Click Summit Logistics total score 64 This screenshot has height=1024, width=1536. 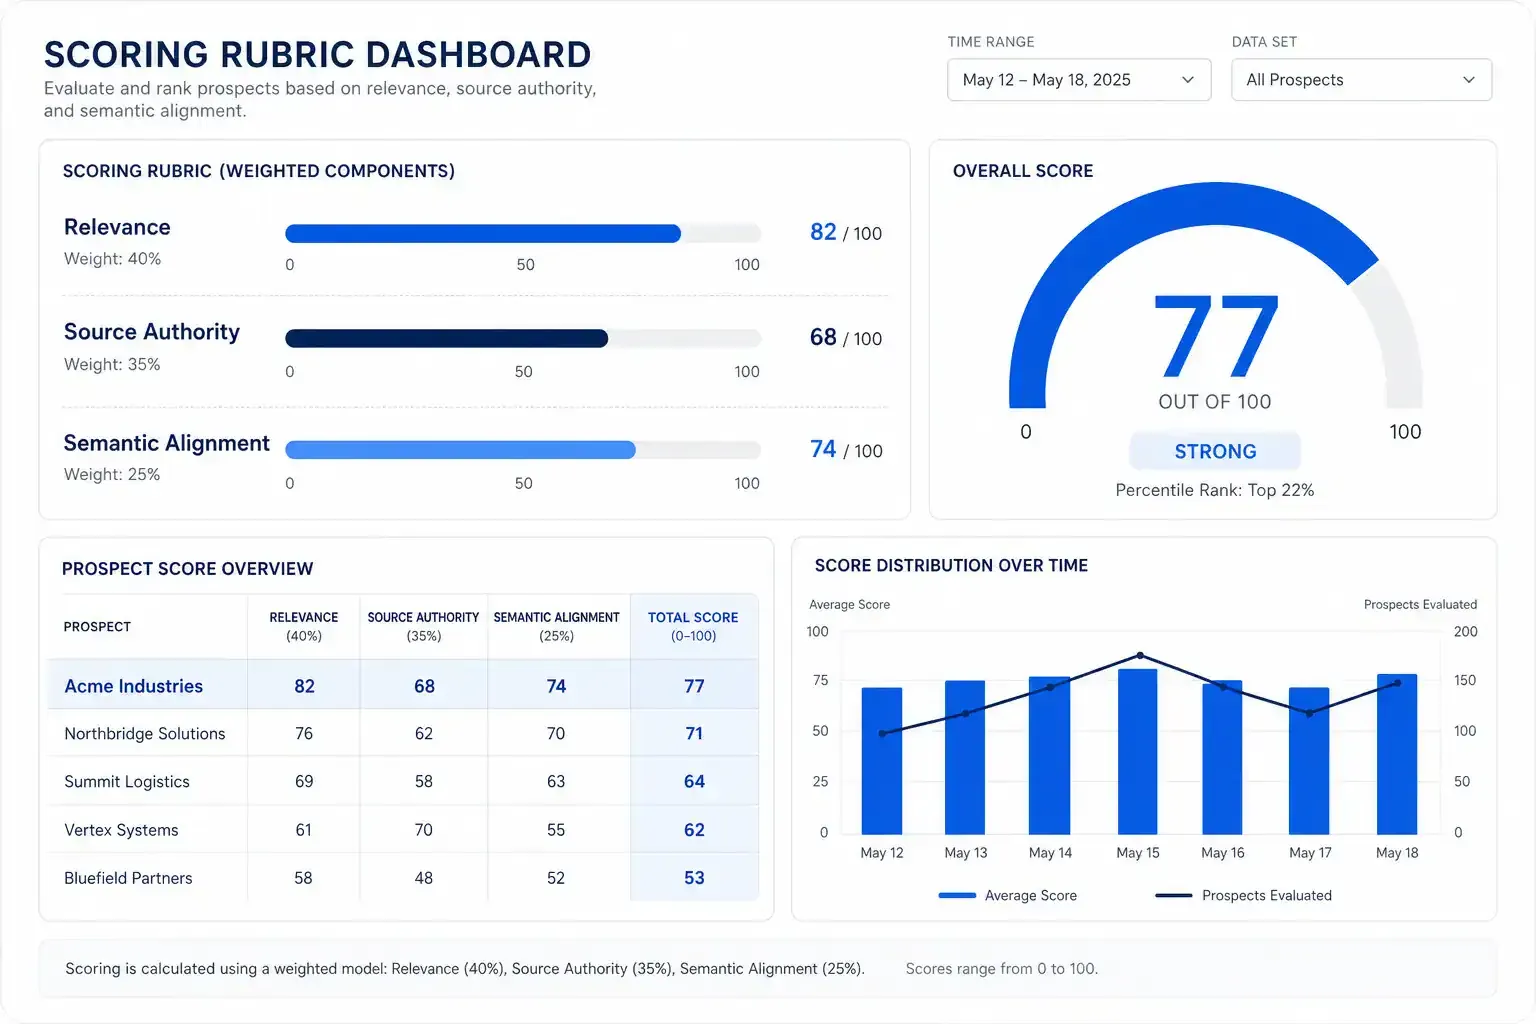(x=694, y=782)
